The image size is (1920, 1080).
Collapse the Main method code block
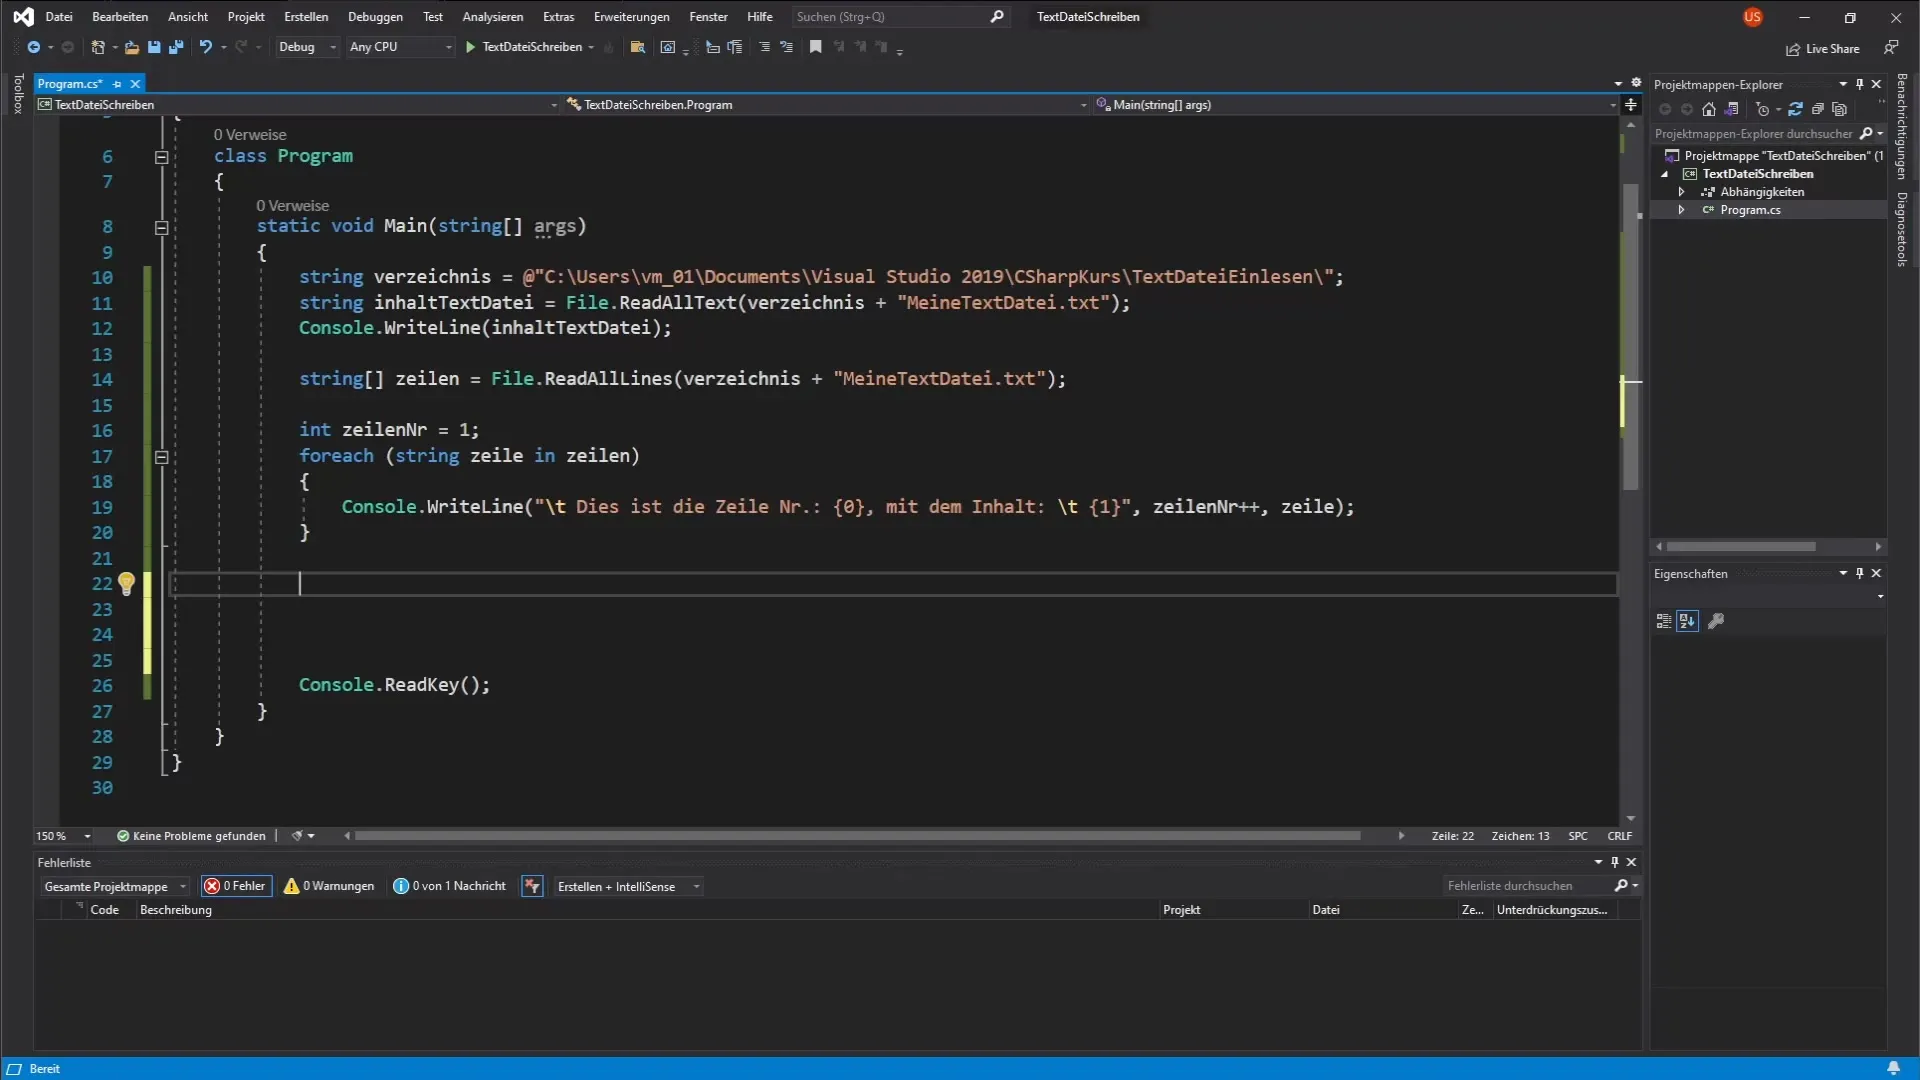[161, 228]
